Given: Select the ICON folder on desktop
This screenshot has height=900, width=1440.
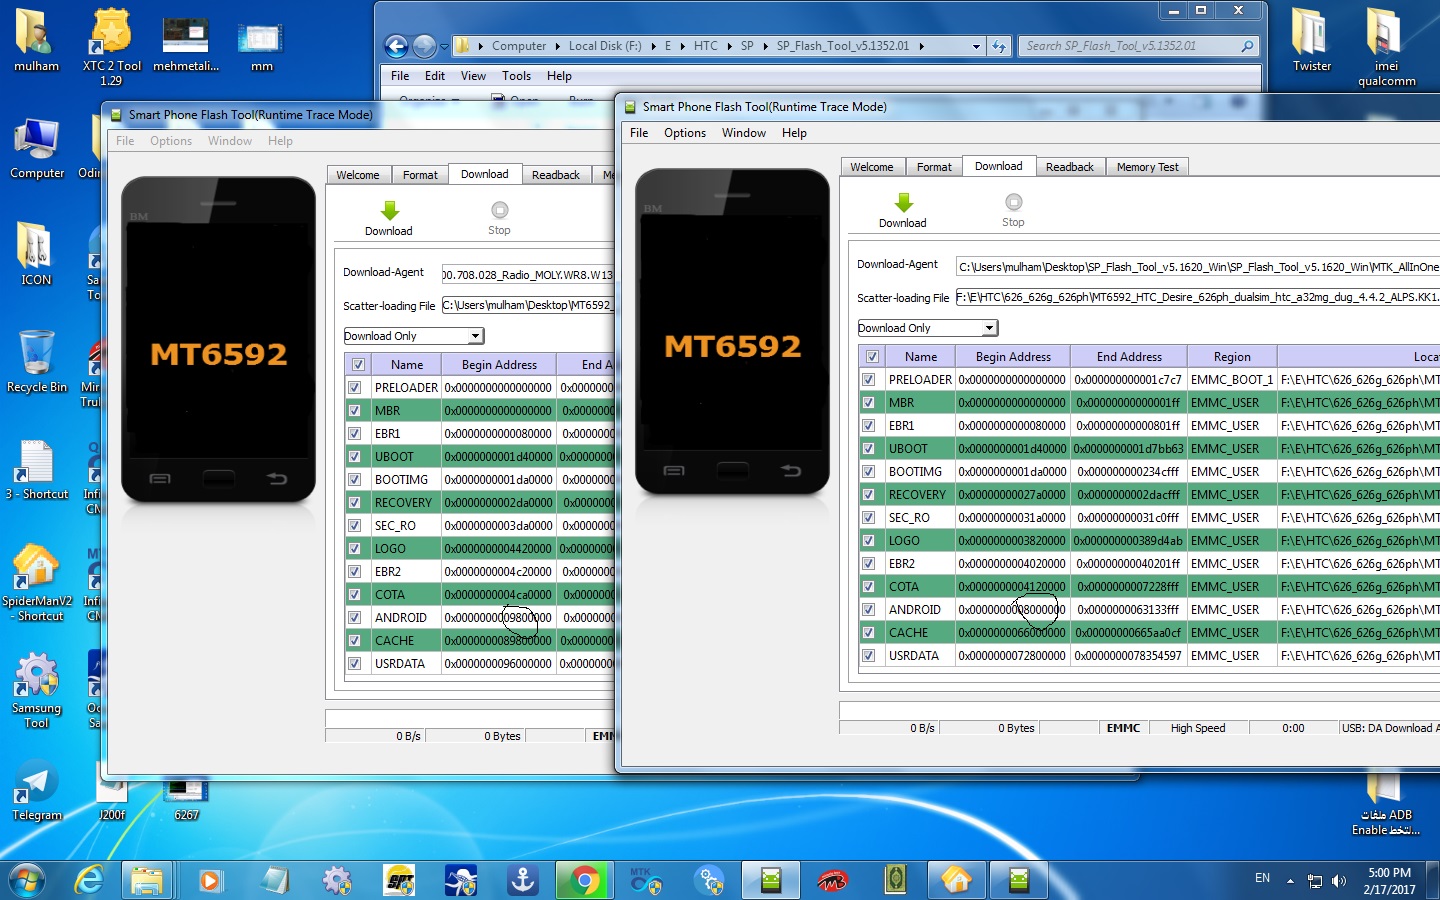Looking at the screenshot, I should [36, 254].
